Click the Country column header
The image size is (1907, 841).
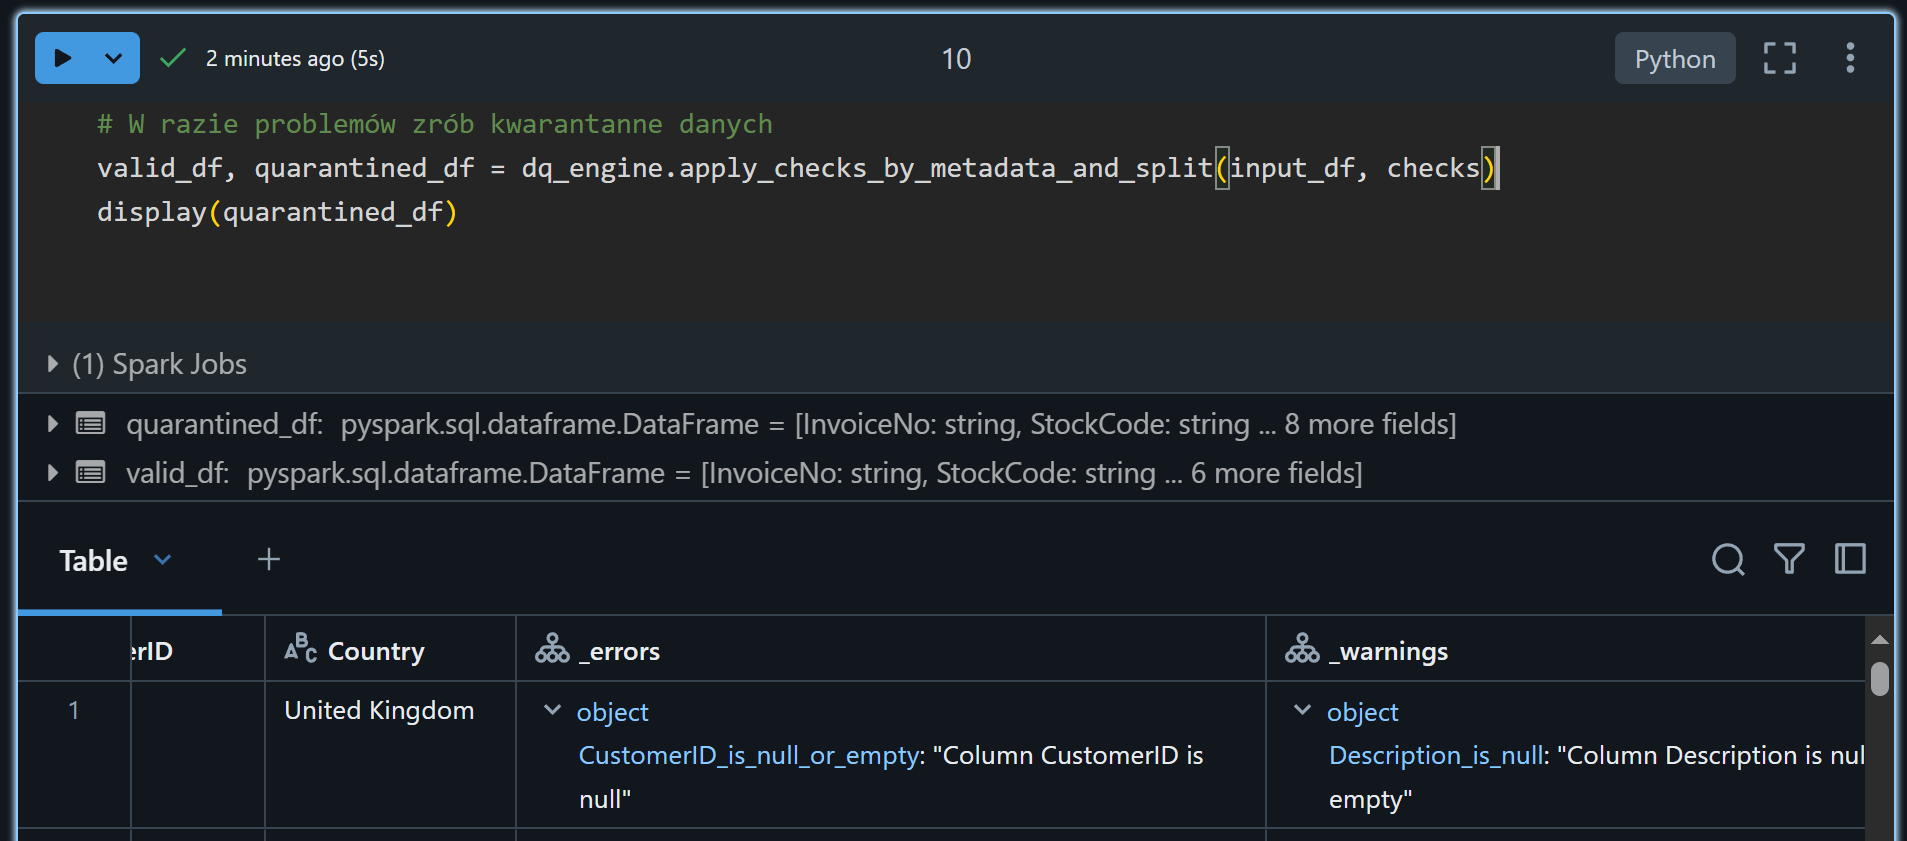click(x=376, y=651)
